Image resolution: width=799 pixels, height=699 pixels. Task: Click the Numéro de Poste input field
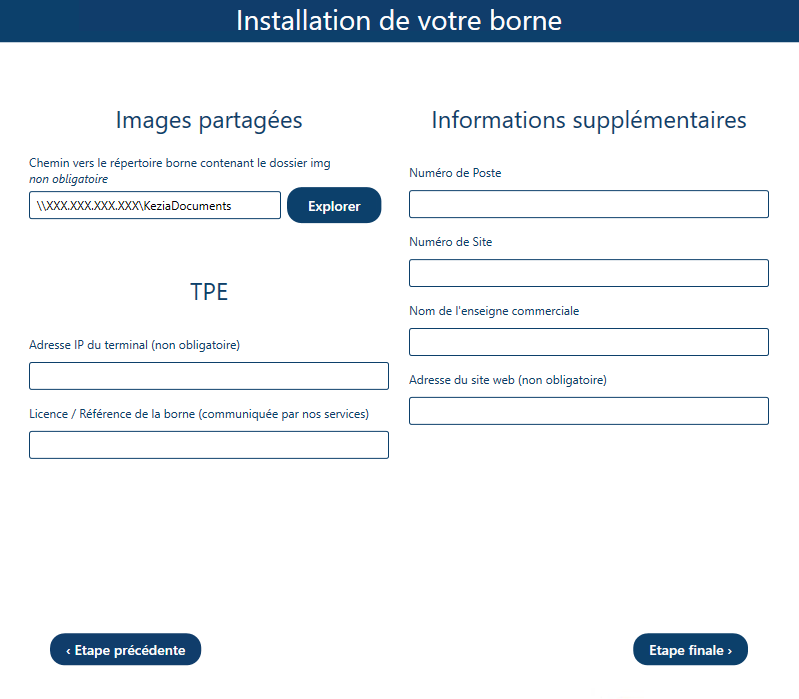click(x=588, y=204)
